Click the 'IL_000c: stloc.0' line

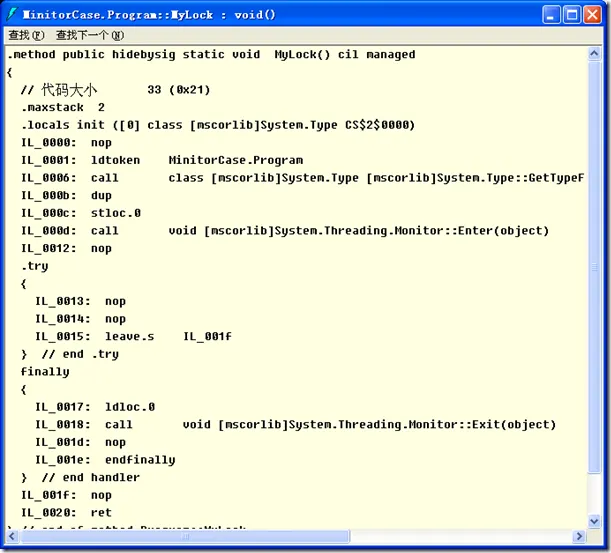coord(81,213)
